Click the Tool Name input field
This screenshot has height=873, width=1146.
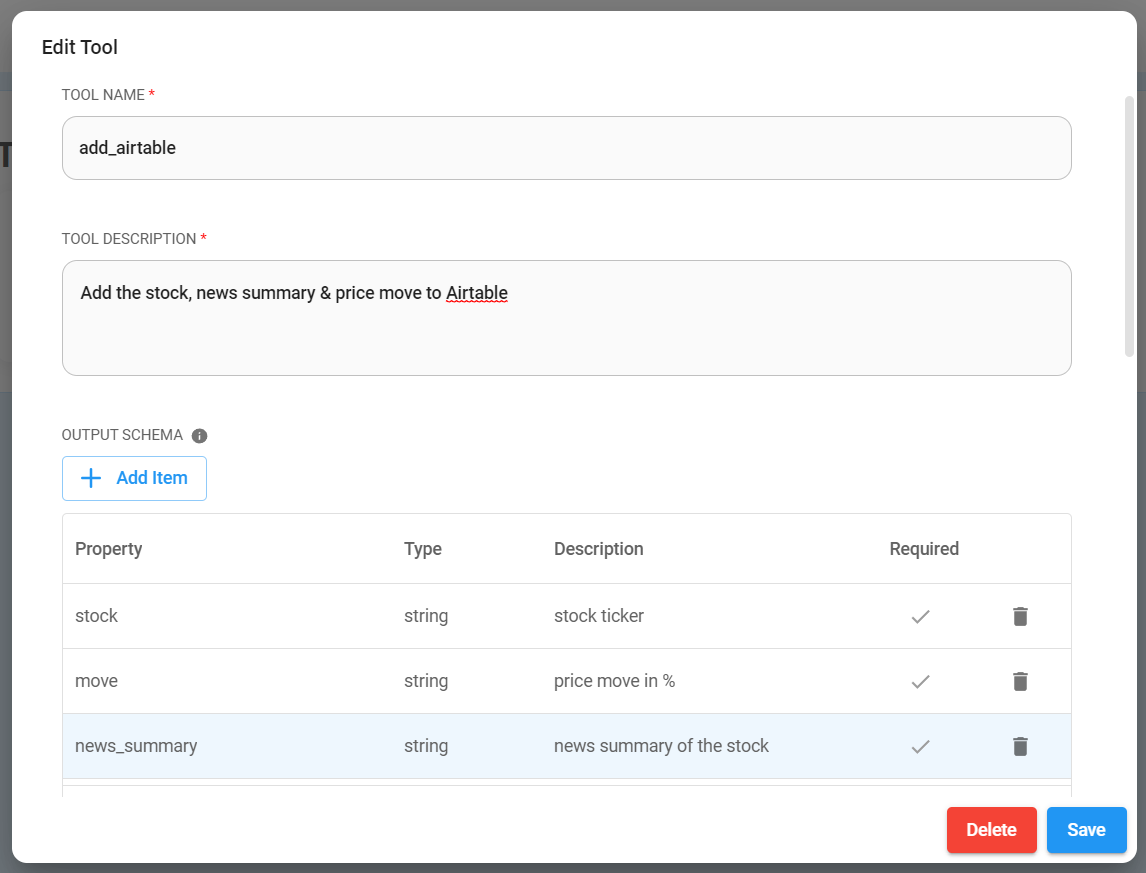pos(566,148)
